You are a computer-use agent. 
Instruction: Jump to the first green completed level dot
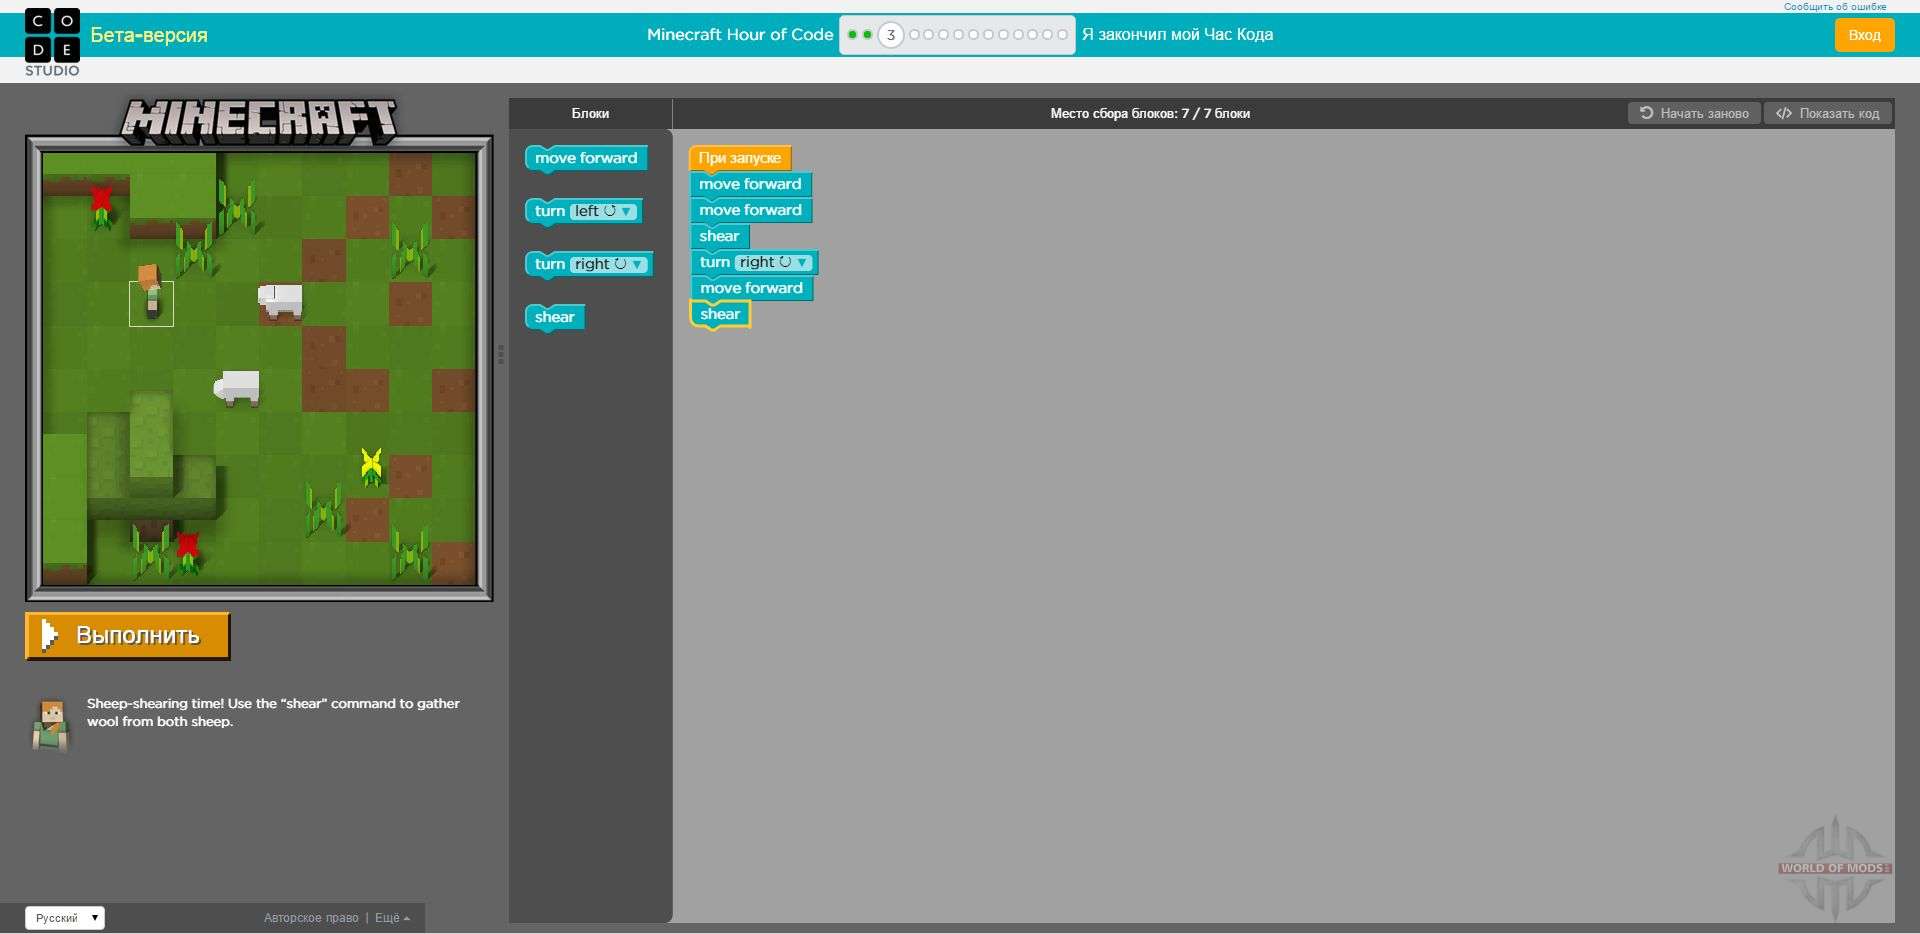[x=852, y=34]
